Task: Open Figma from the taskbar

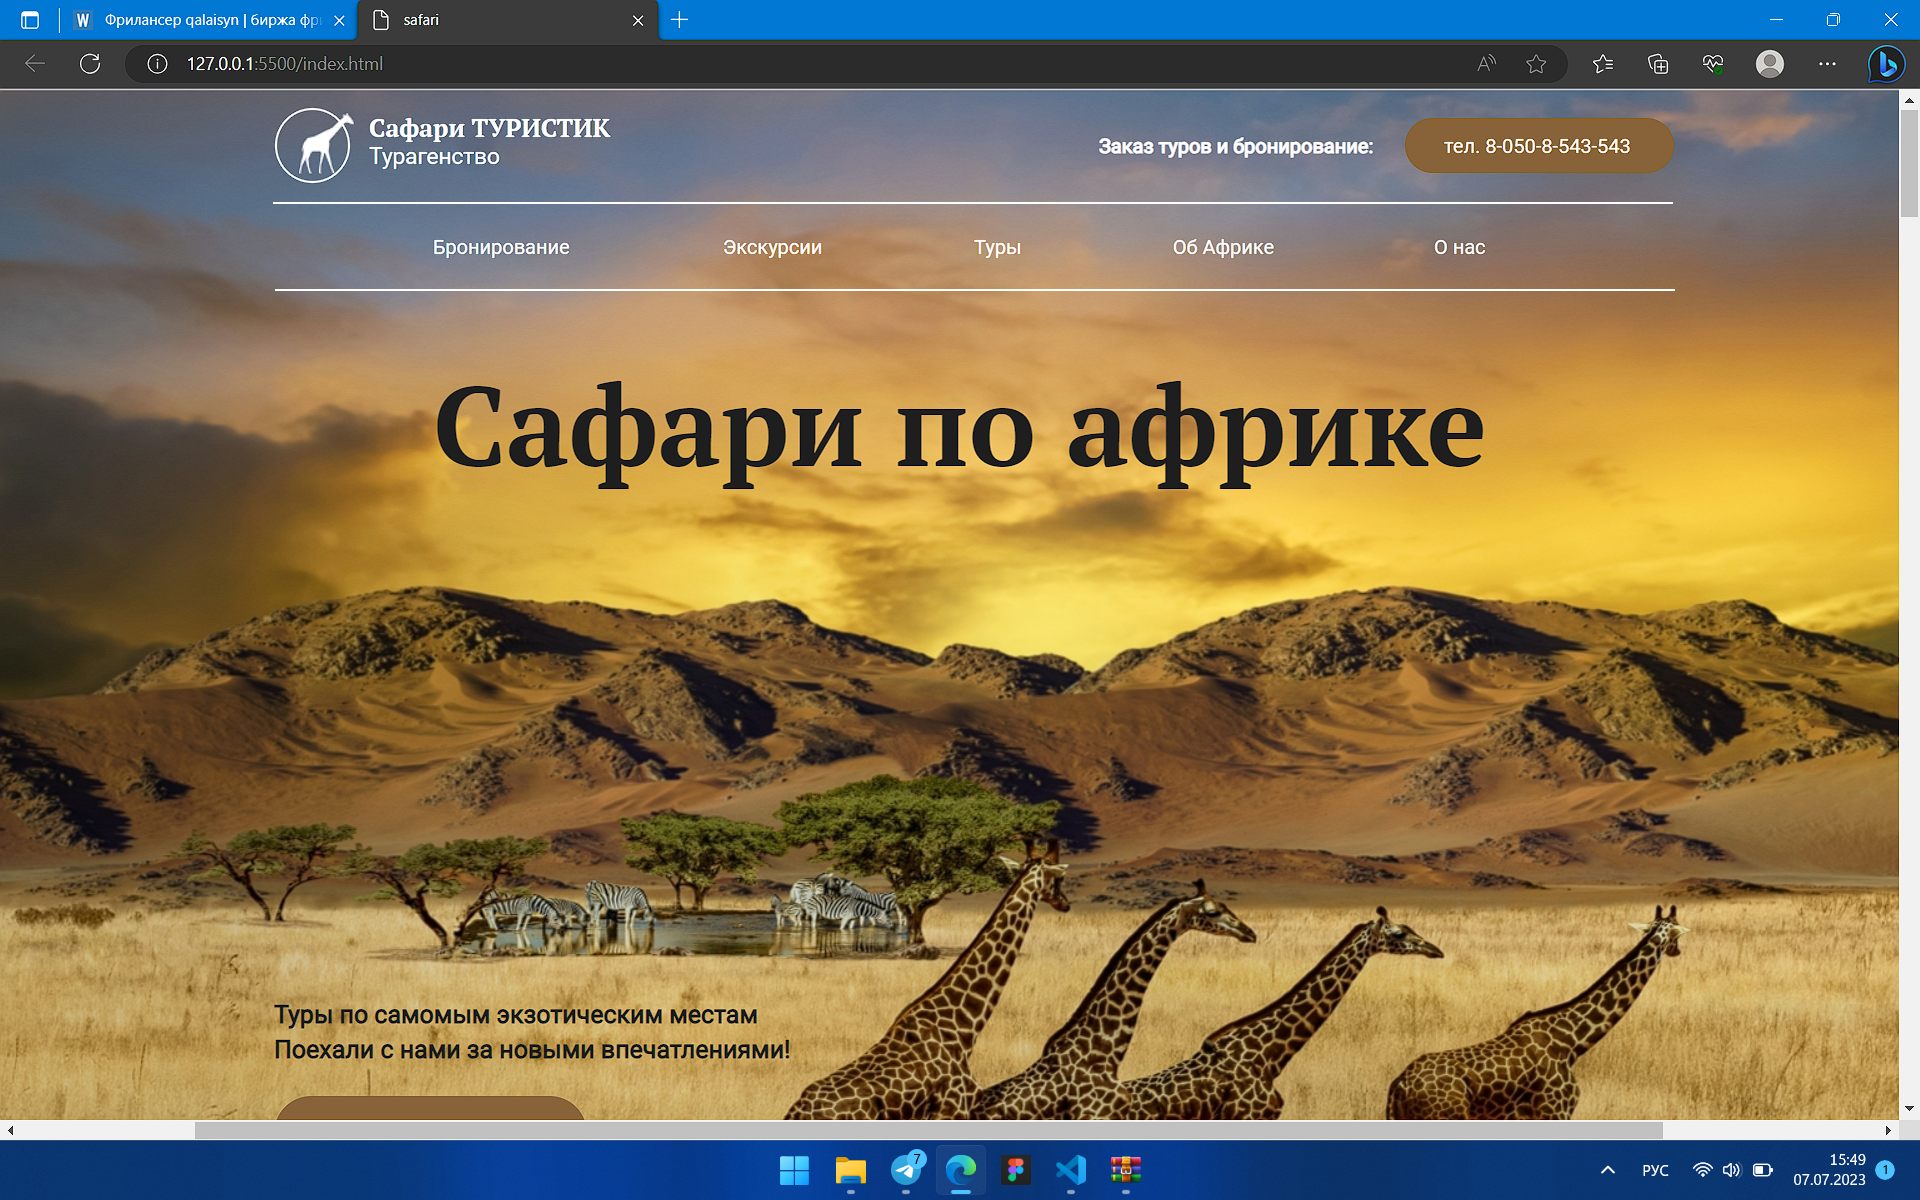Action: coord(1016,1170)
